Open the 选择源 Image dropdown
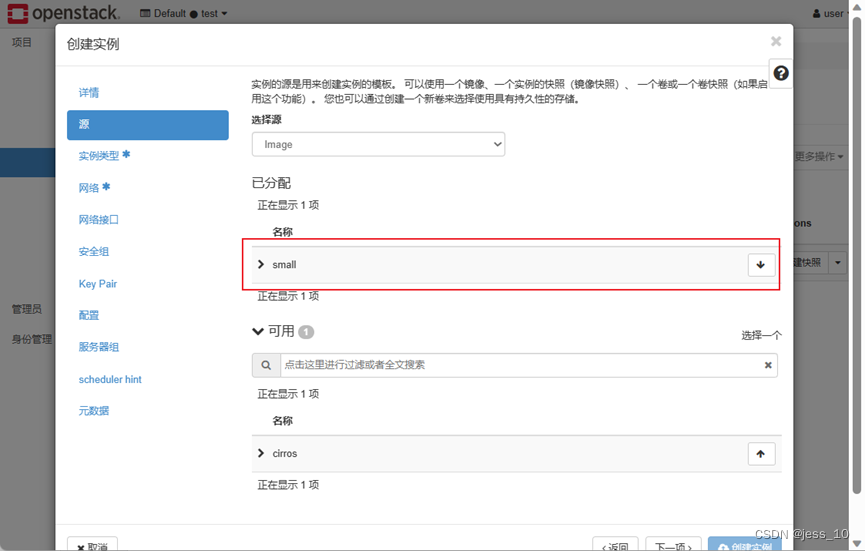 [378, 145]
